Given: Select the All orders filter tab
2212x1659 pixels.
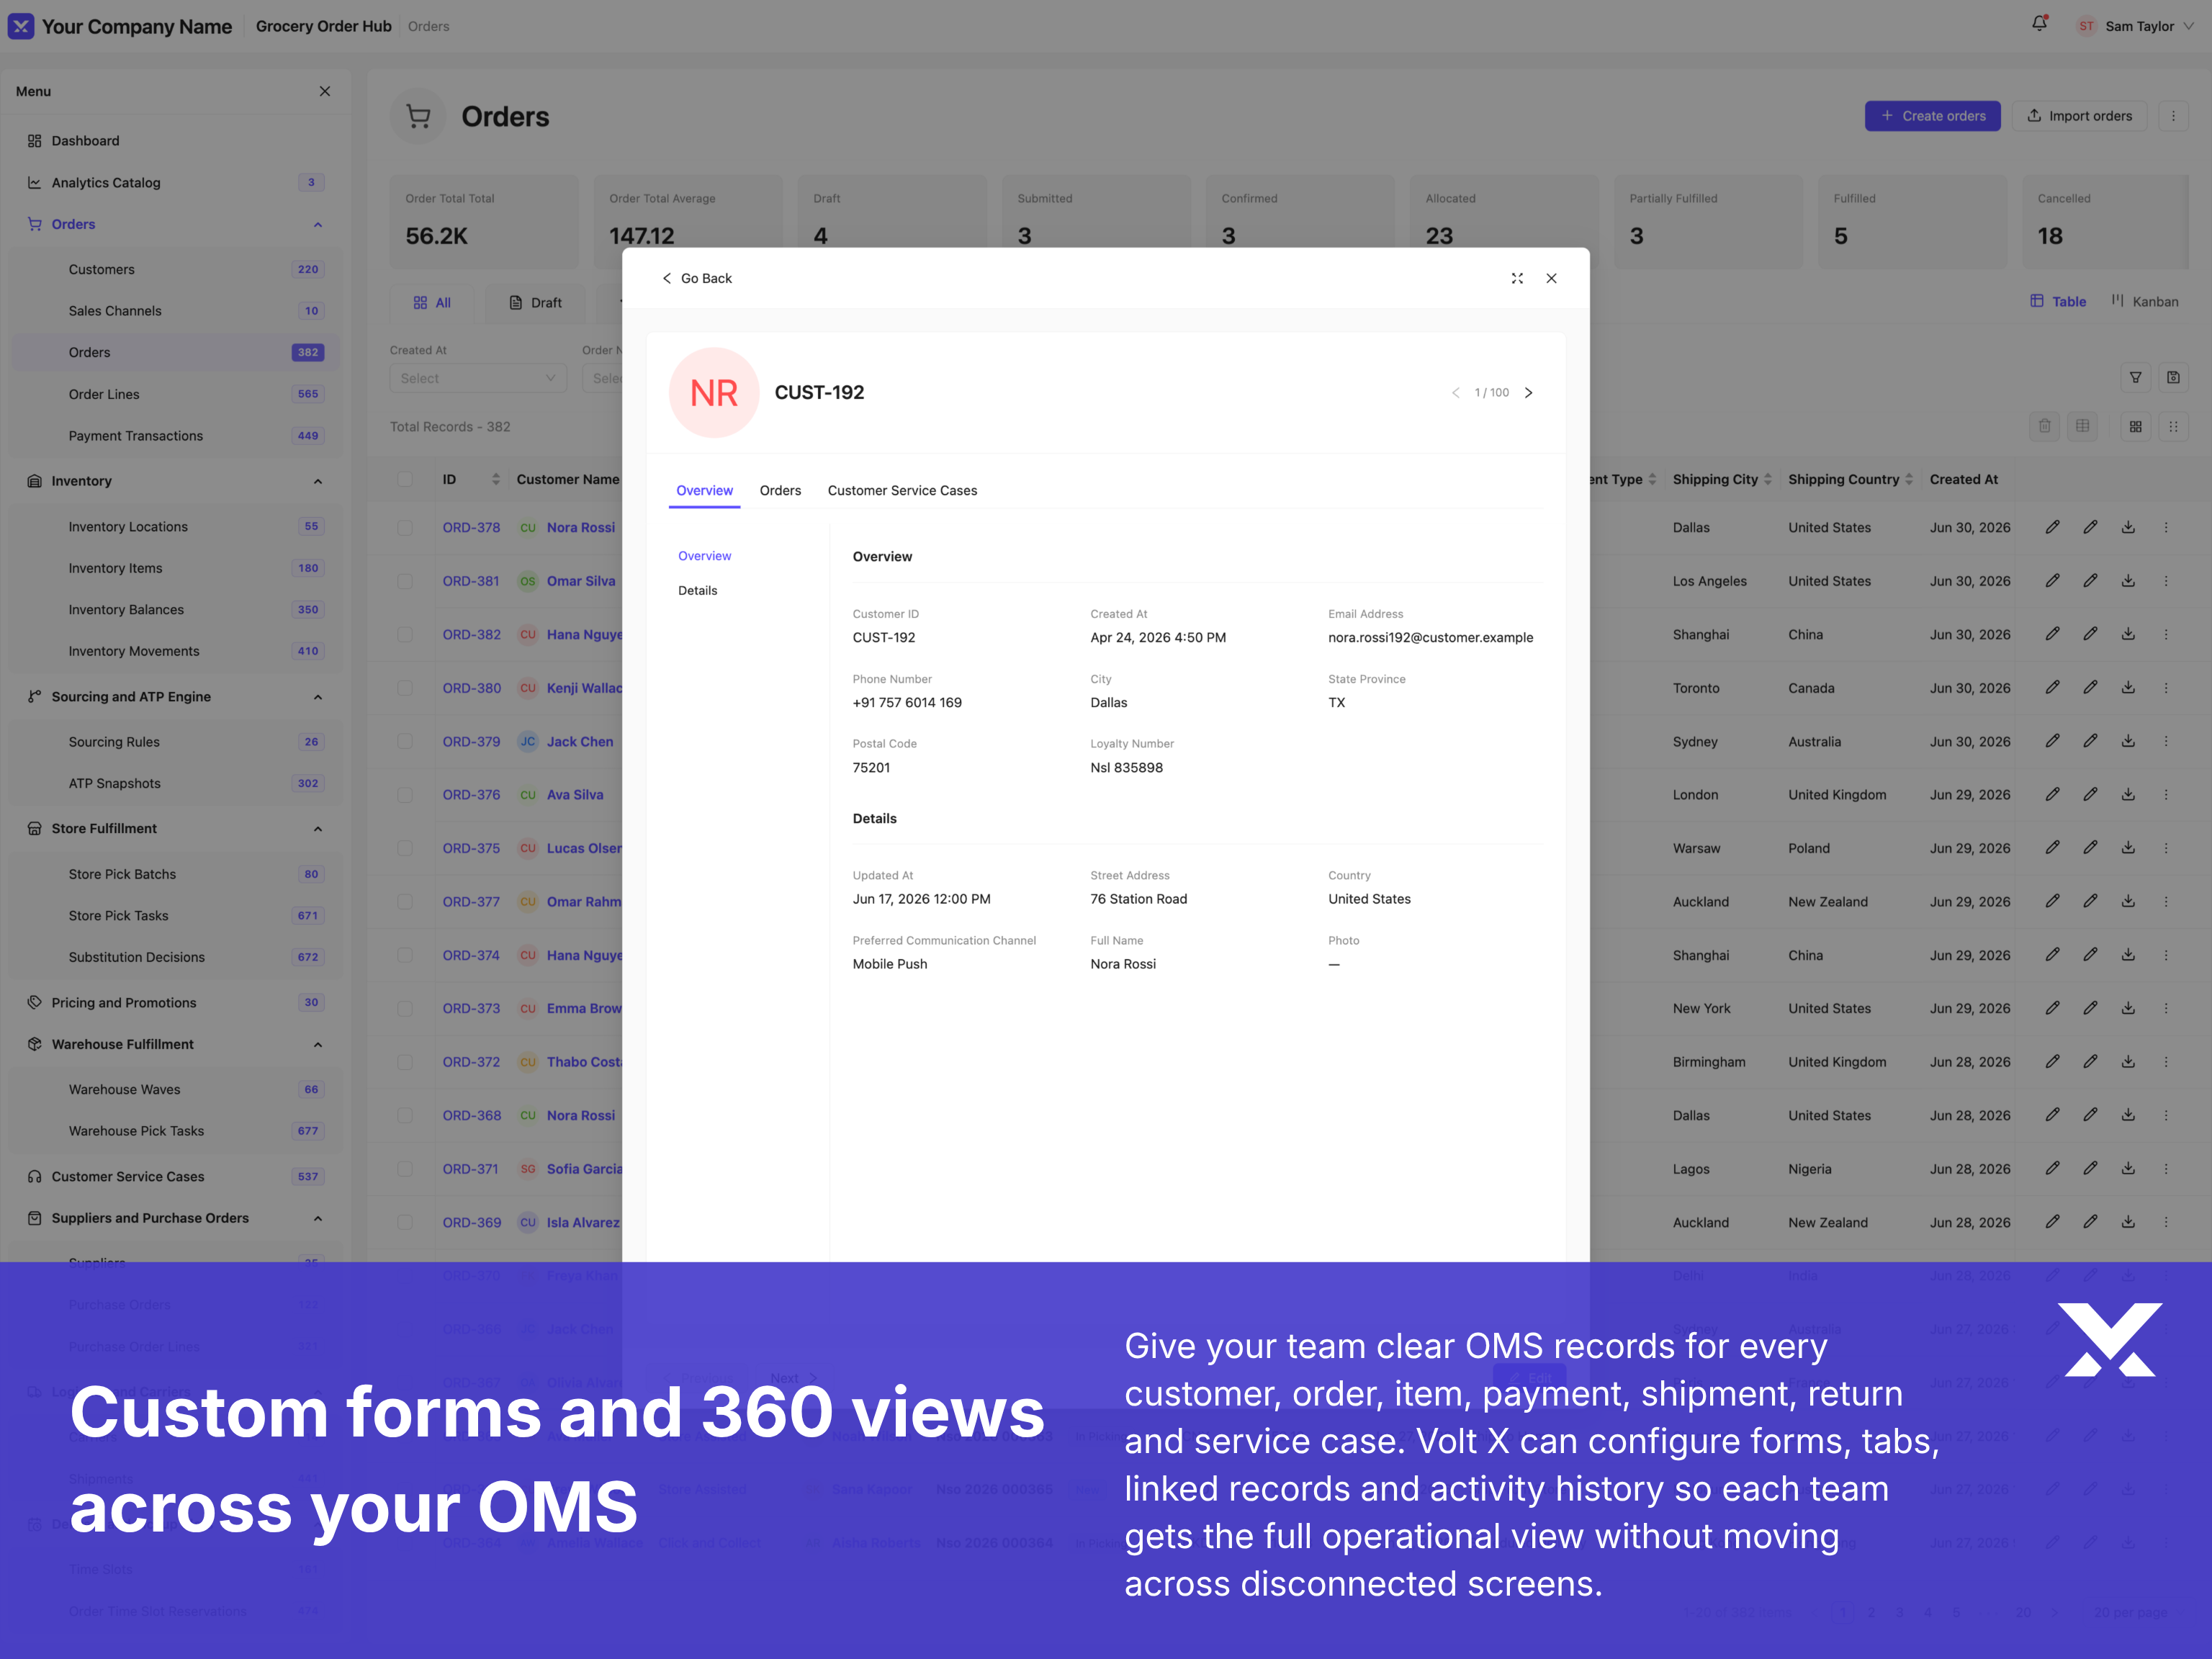Looking at the screenshot, I should (x=432, y=303).
